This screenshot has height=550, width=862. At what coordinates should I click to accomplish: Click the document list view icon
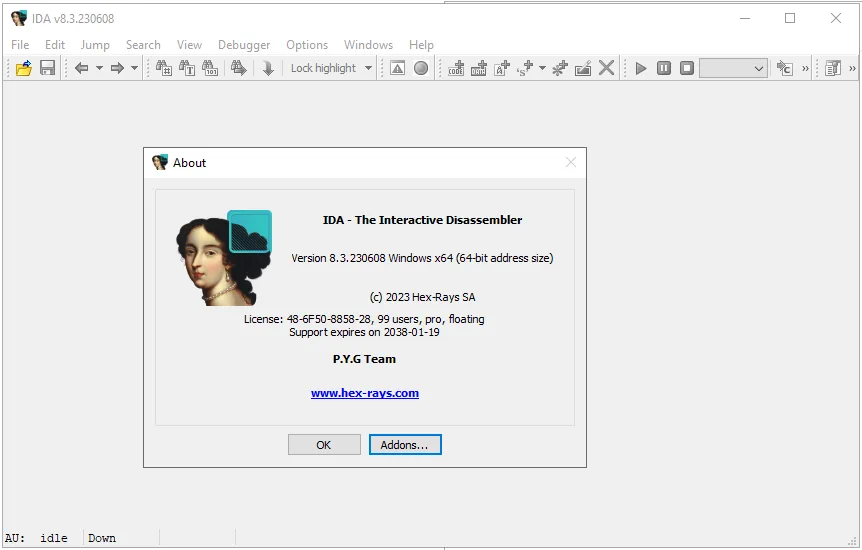tap(833, 68)
